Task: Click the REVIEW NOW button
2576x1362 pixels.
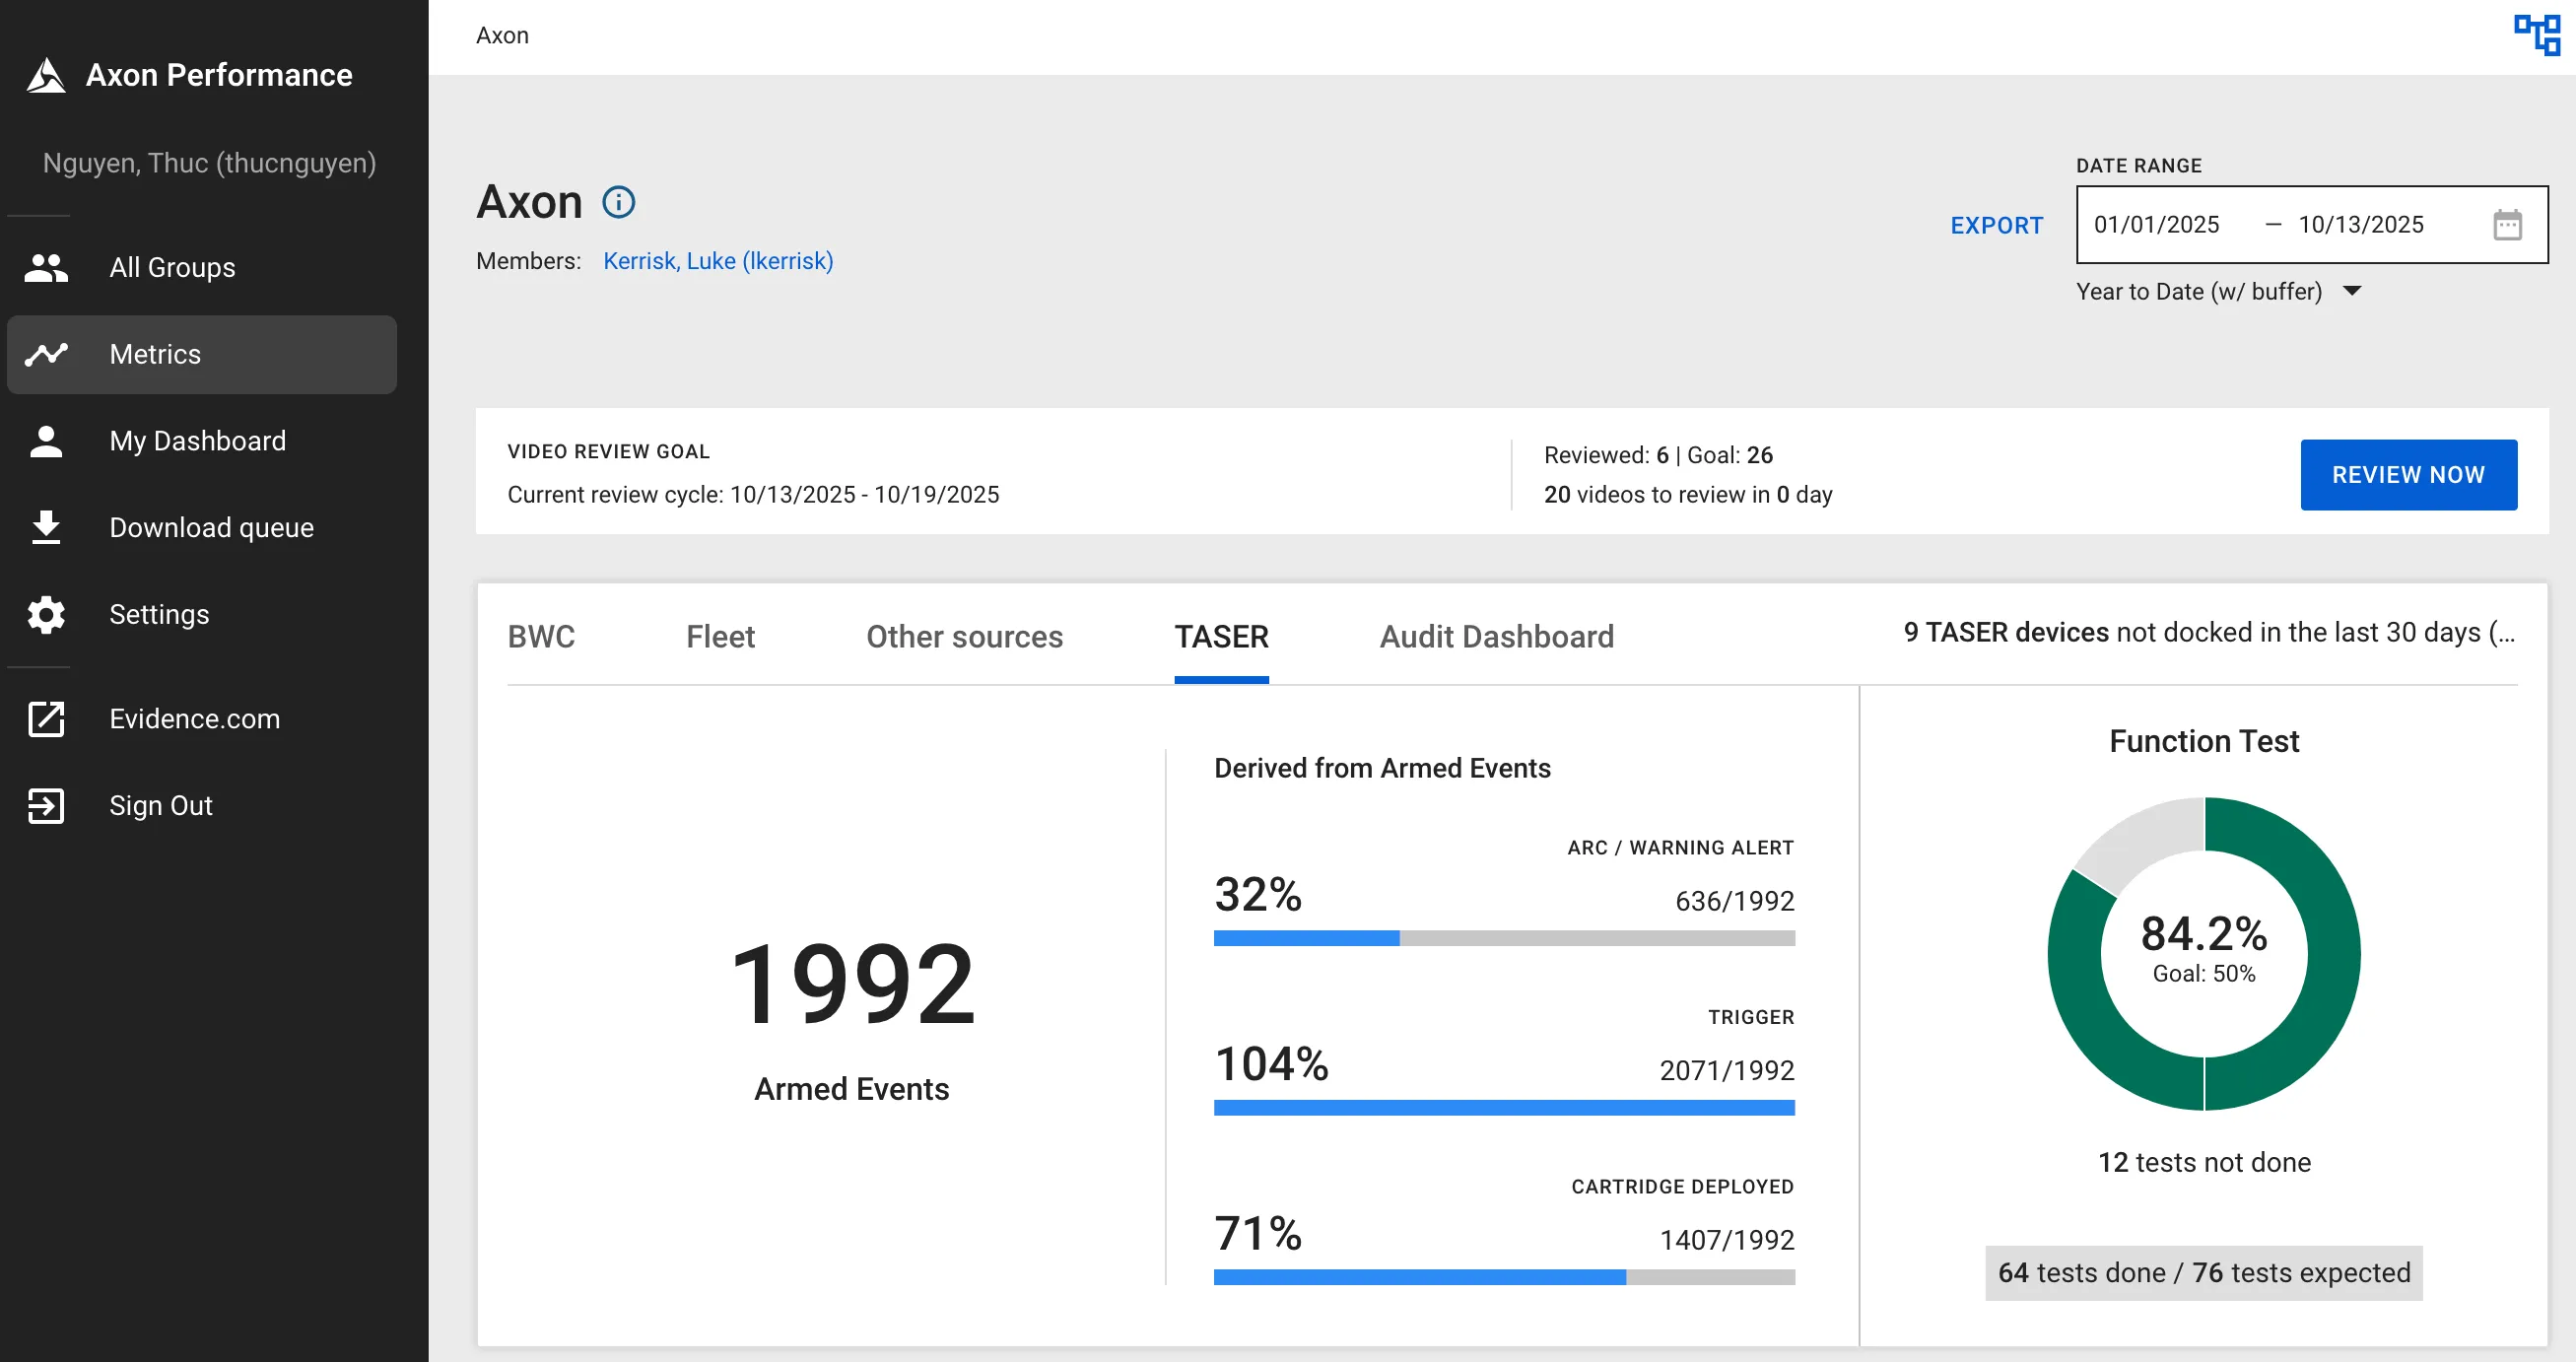Action: (2408, 474)
